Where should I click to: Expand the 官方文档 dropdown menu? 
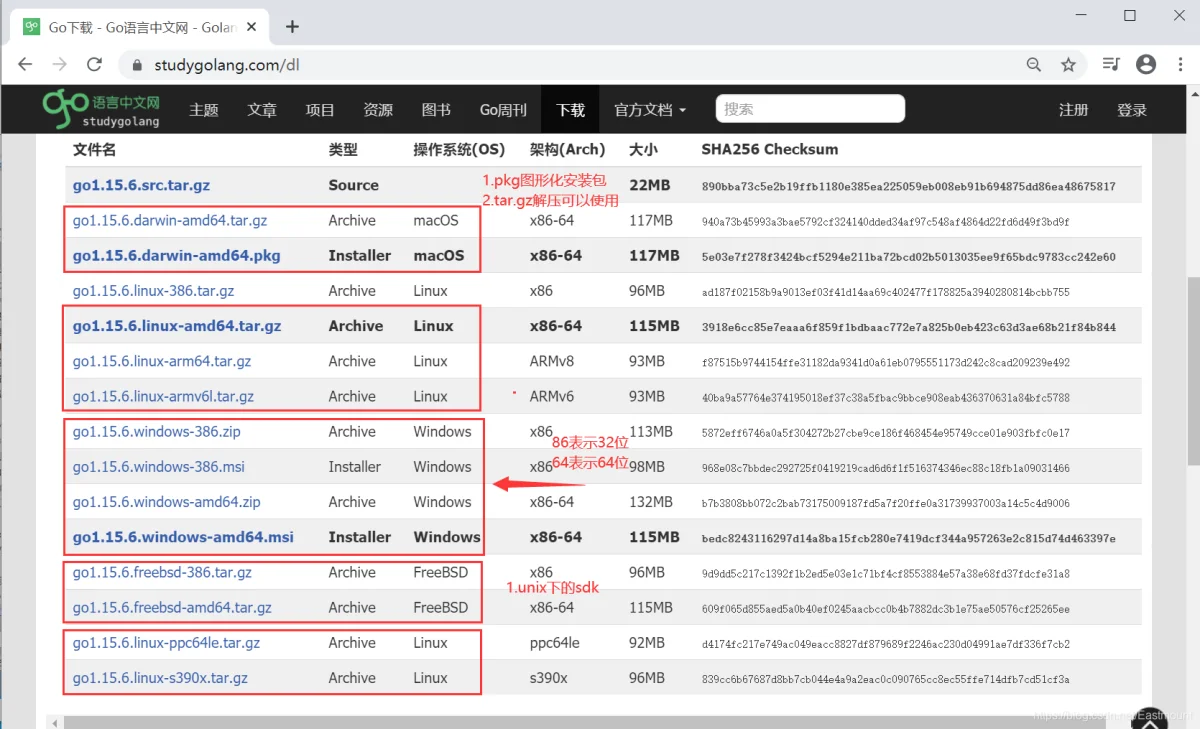point(650,110)
